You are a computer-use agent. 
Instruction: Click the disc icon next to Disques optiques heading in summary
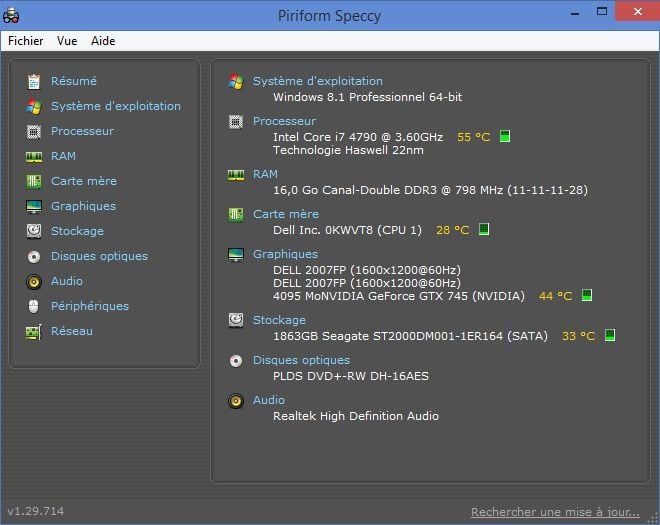click(x=236, y=361)
